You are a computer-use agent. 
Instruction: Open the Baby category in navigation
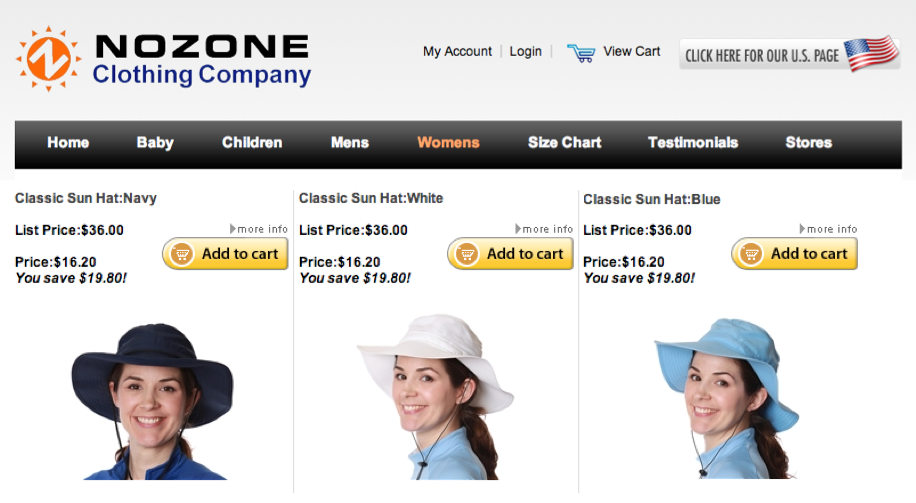click(x=155, y=143)
